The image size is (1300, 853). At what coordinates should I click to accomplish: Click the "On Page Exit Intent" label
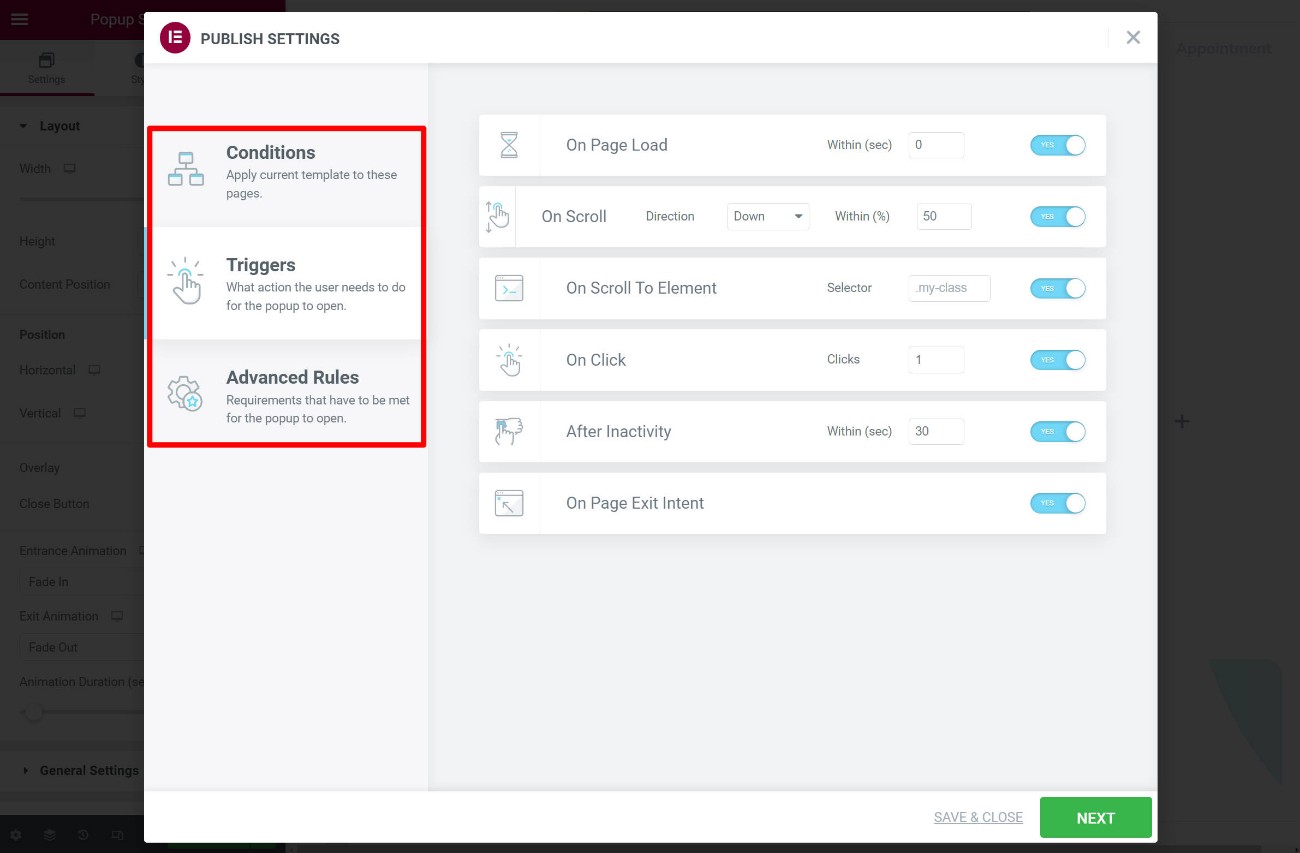(x=635, y=503)
